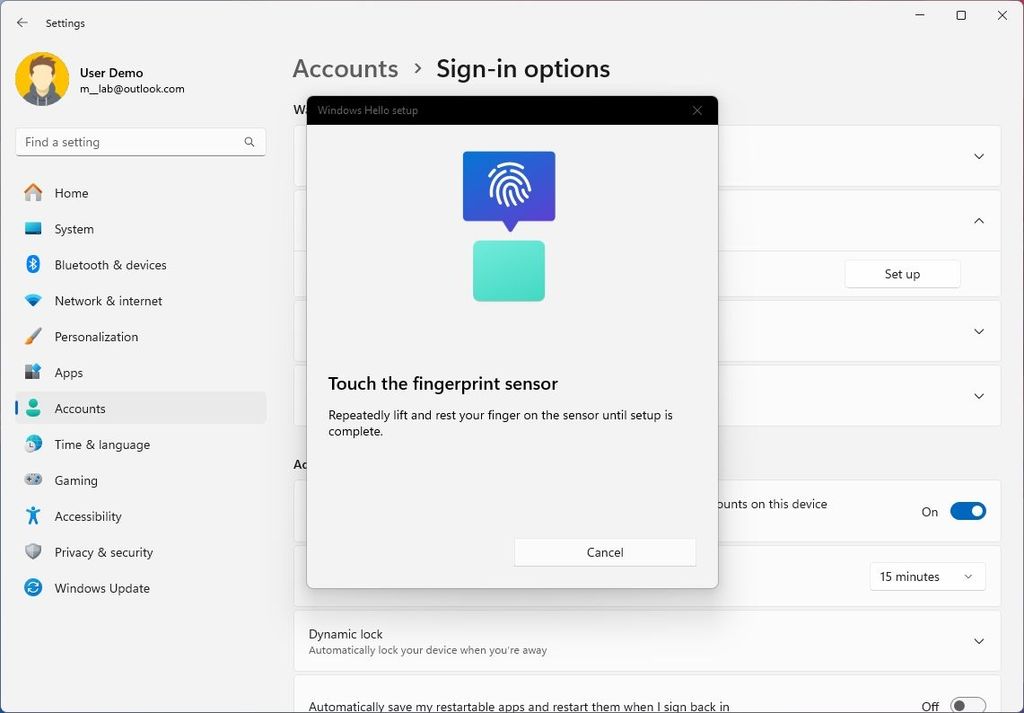The image size is (1024, 713).
Task: Collapse the expanded fingerprint recognition section
Action: coord(978,220)
